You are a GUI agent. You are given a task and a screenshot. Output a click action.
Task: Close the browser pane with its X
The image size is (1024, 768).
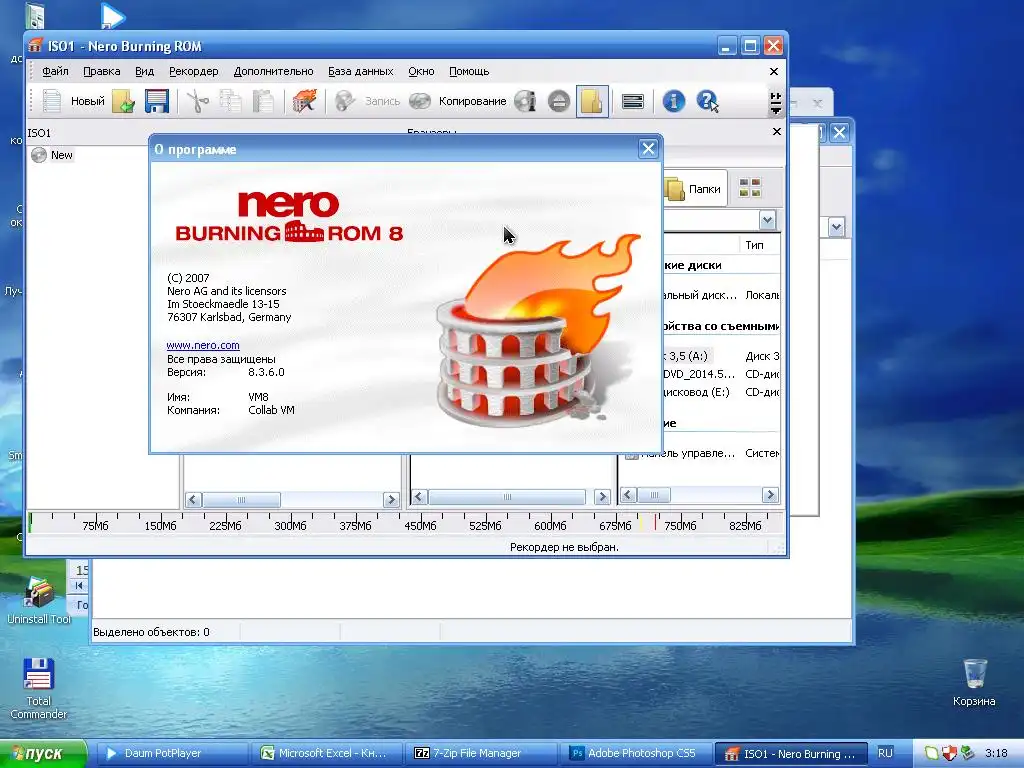[776, 131]
